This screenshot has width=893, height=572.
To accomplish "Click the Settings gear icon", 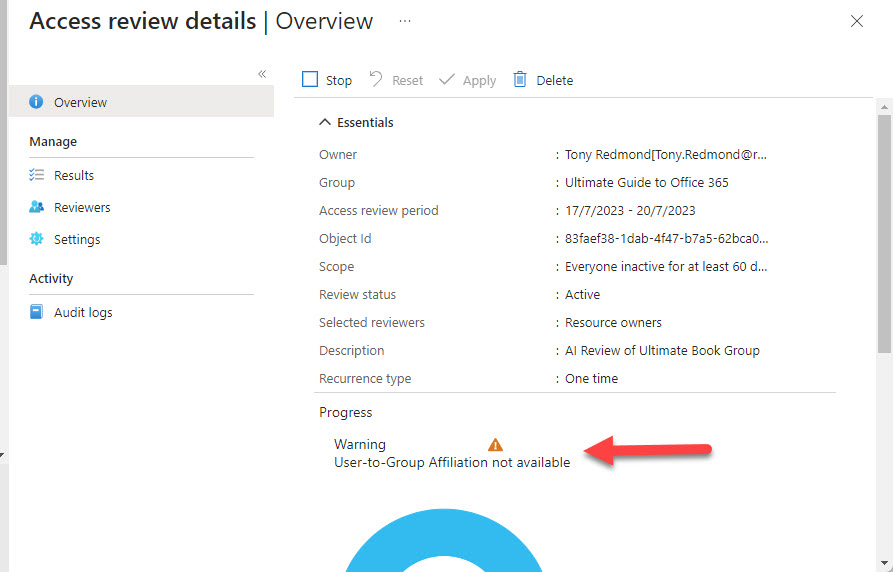I will [37, 239].
